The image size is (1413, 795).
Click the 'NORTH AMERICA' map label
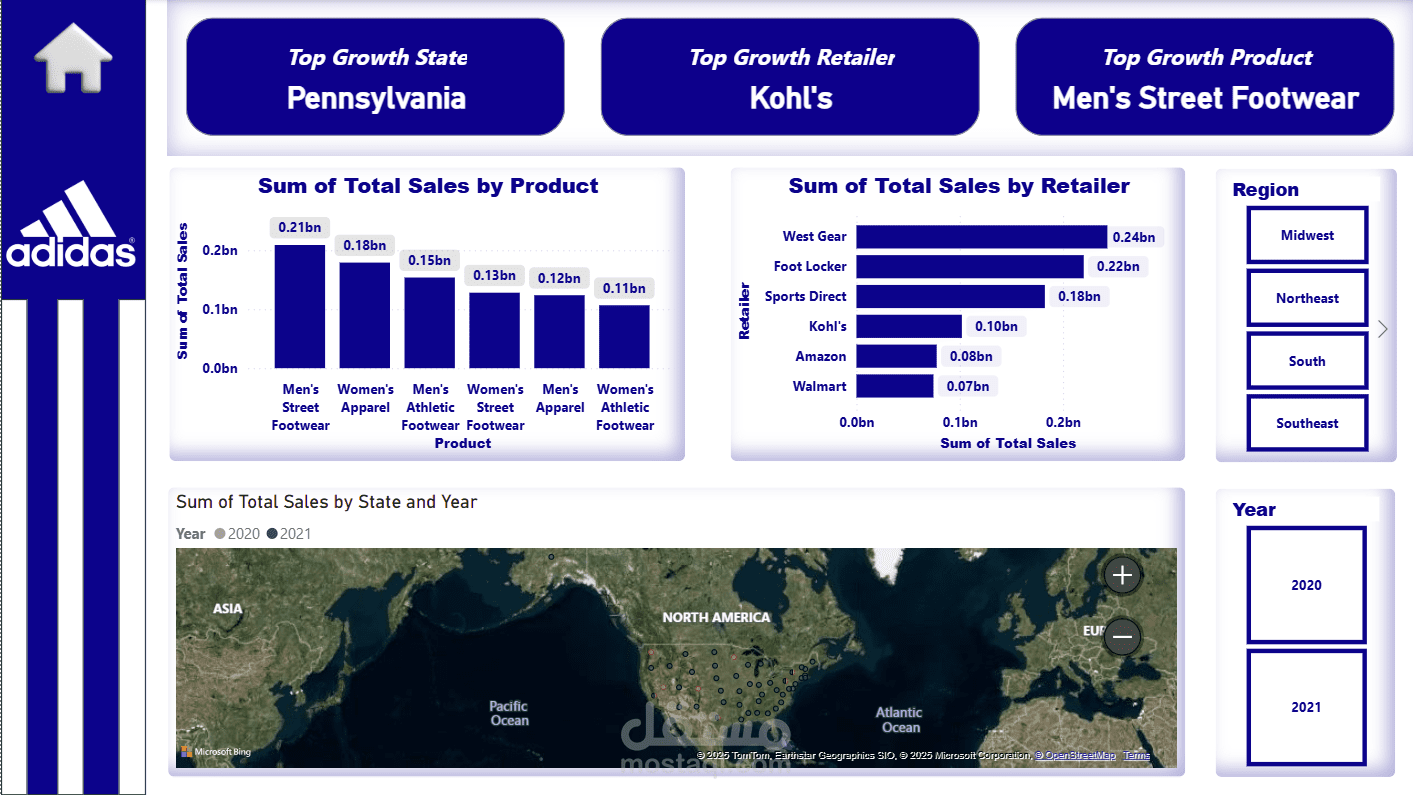pos(716,618)
